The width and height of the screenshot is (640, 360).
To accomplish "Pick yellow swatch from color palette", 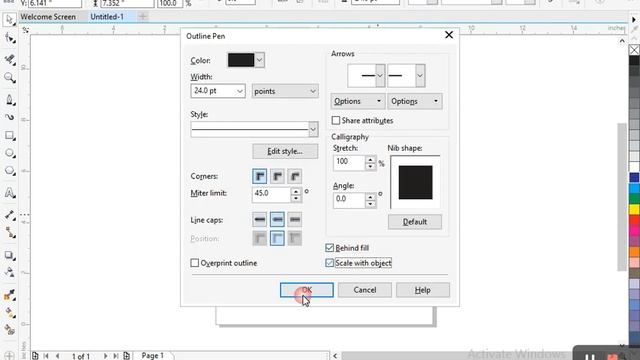I will click(x=634, y=209).
